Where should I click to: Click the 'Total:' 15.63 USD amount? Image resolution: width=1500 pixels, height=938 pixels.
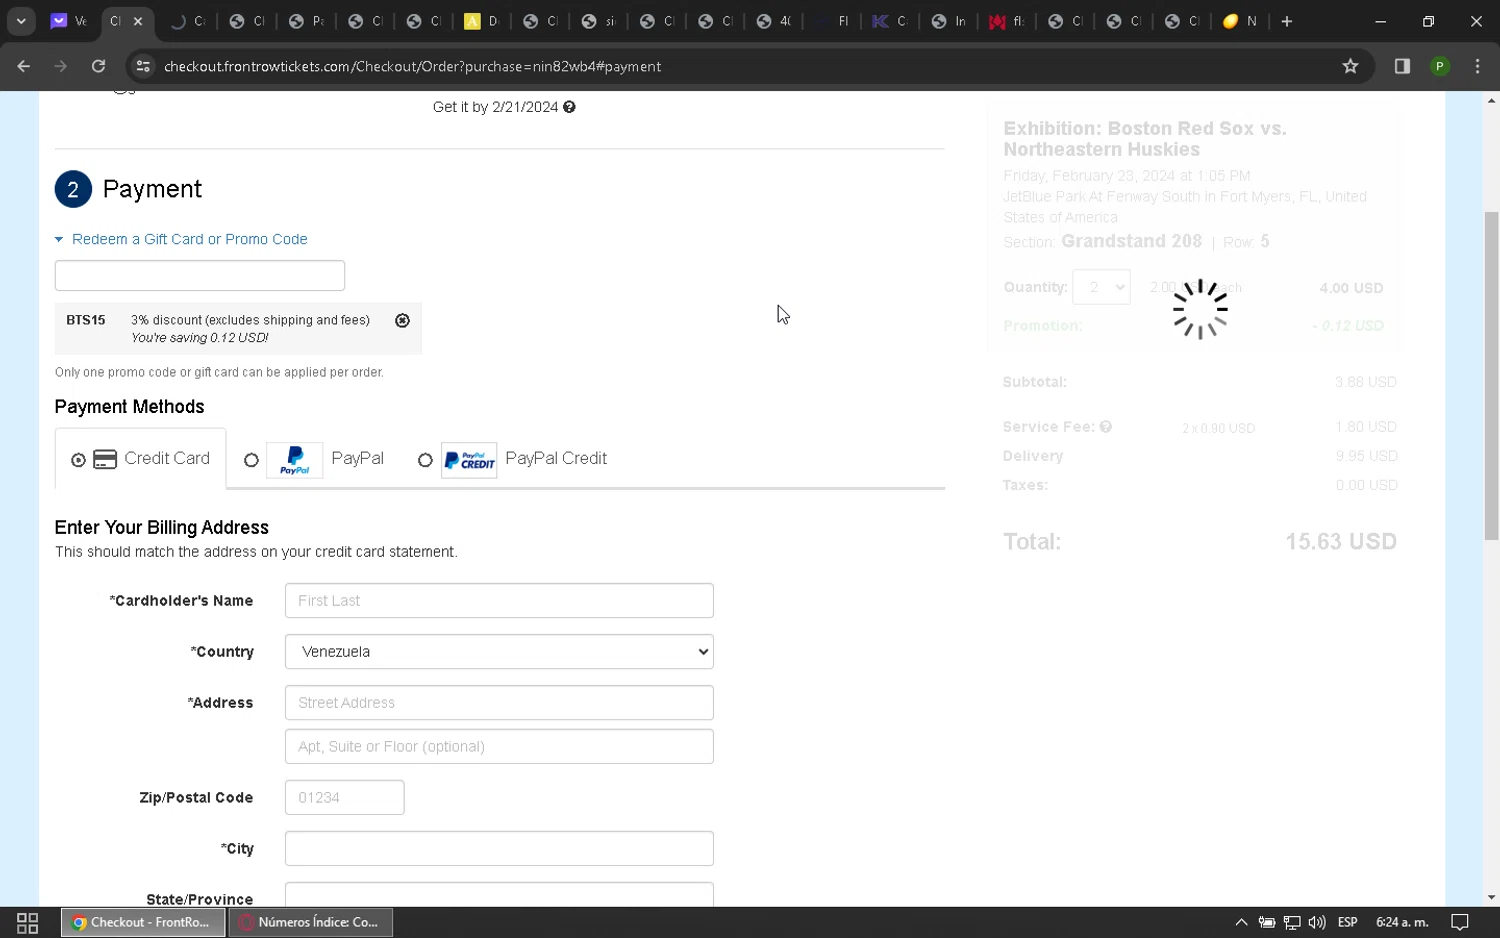pyautogui.click(x=1340, y=542)
